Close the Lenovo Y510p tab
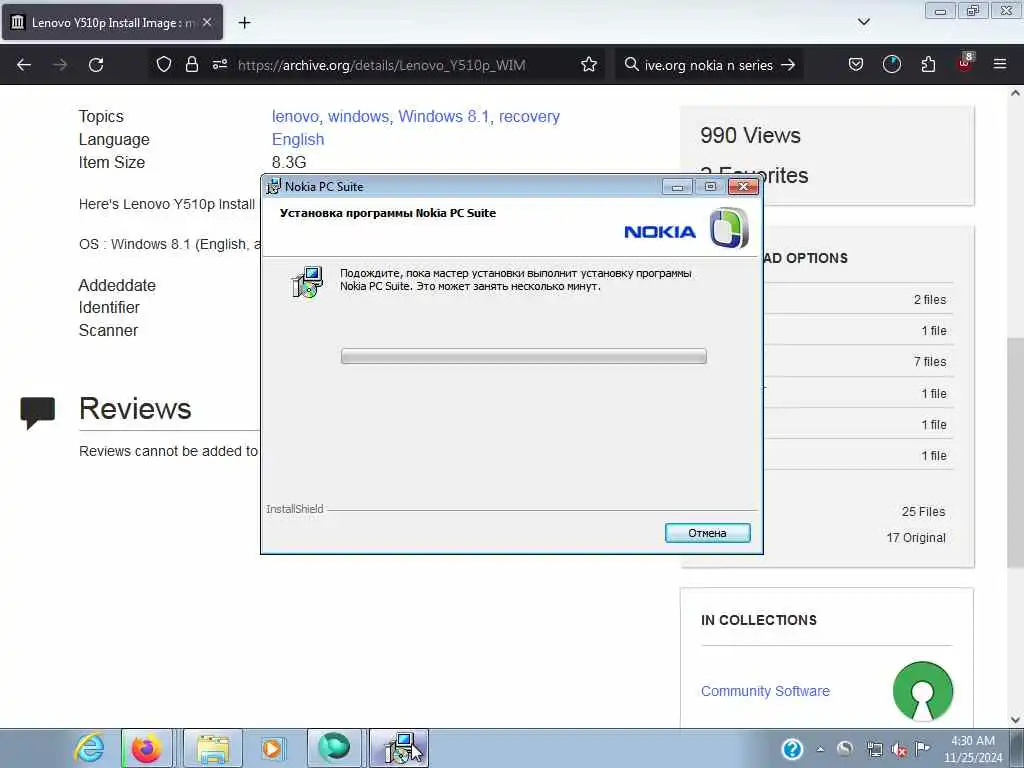The height and width of the screenshot is (768, 1024). (207, 22)
